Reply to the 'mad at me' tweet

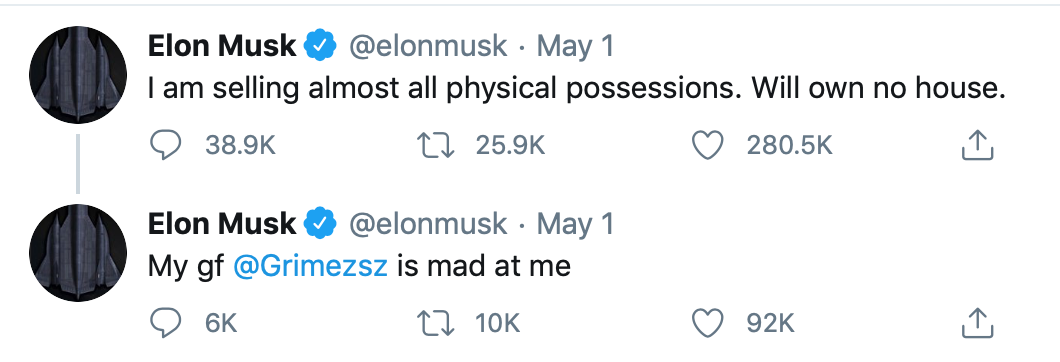coord(165,323)
